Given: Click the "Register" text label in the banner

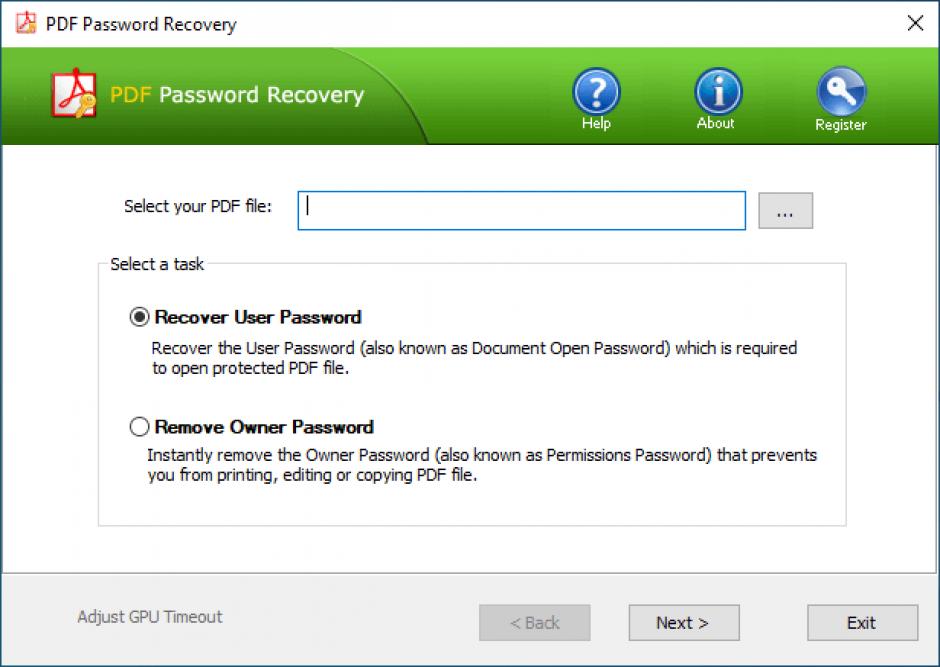Looking at the screenshot, I should tap(840, 125).
